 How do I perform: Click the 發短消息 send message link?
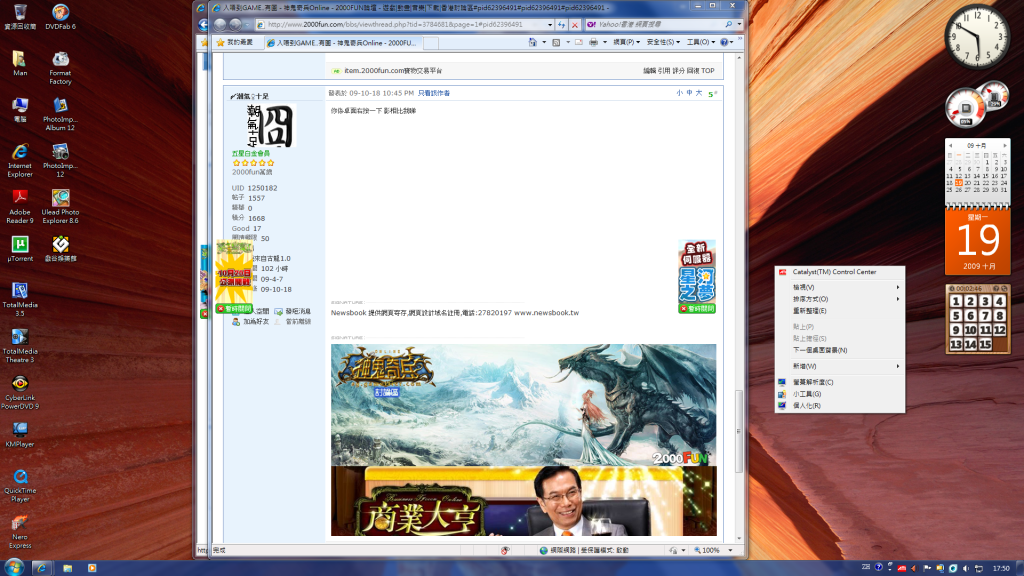pyautogui.click(x=298, y=312)
